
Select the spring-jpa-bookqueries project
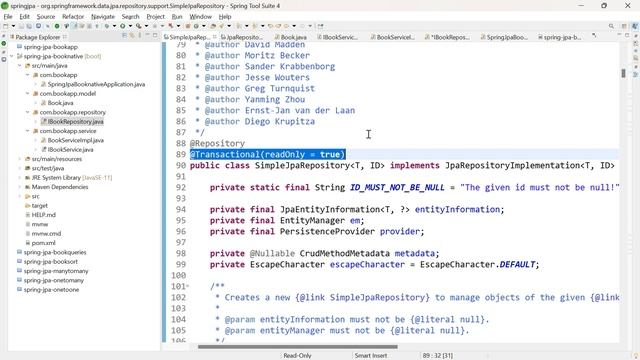55,252
